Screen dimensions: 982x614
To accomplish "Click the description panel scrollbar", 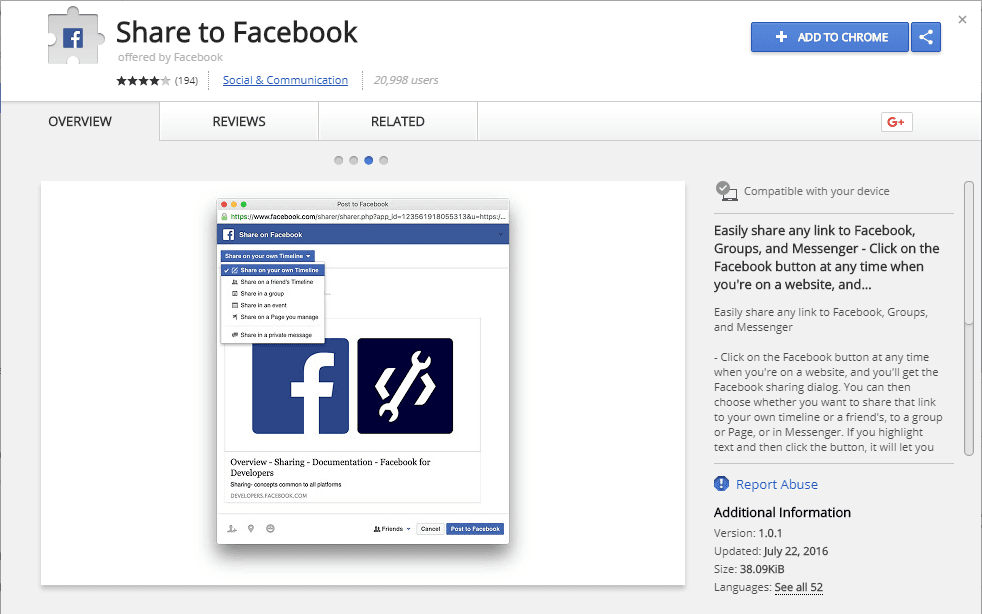I will (969, 318).
